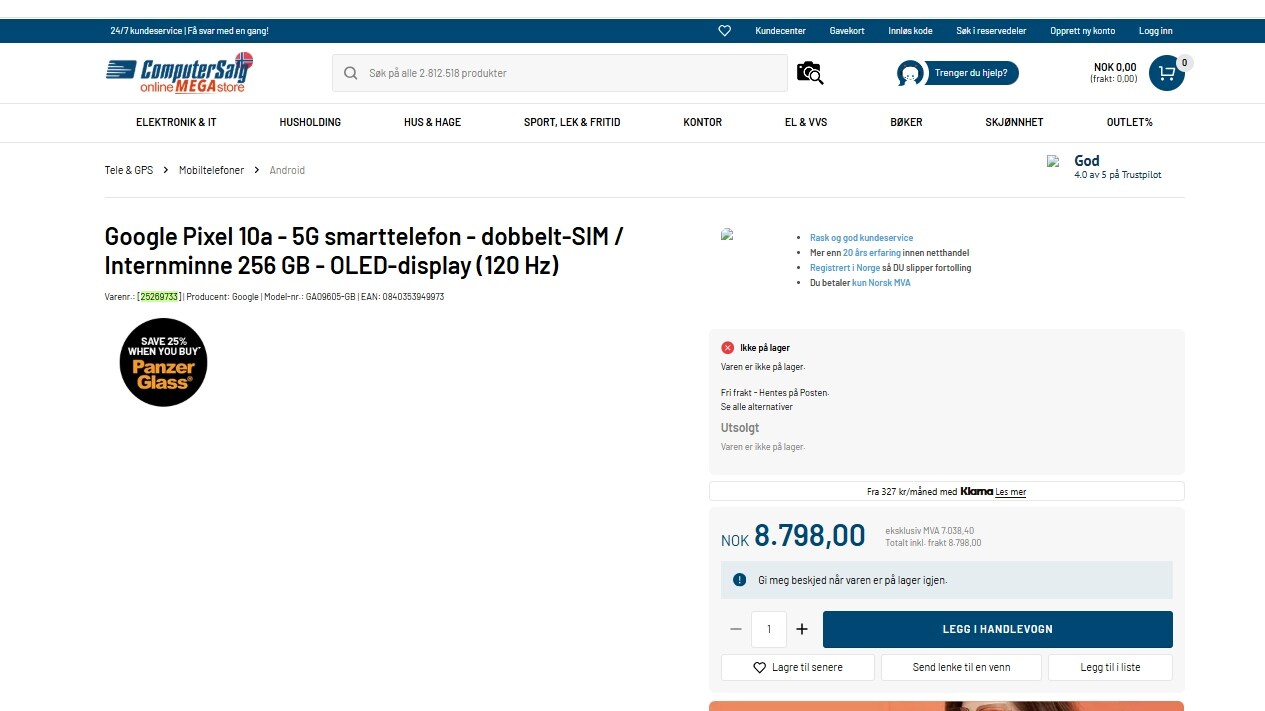Screen dimensions: 1265x711
Task: Decrease quantity with minus button
Action: tap(736, 629)
